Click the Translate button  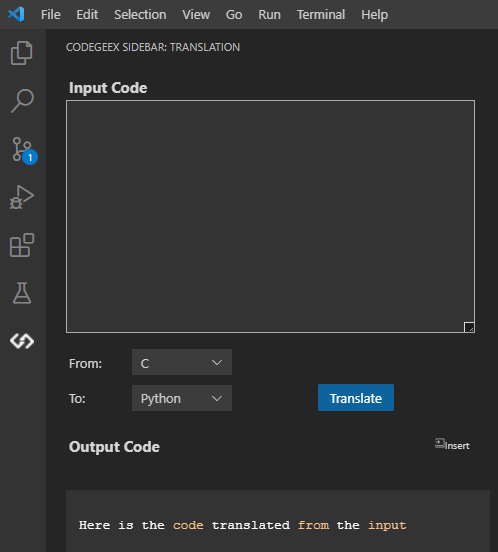[356, 398]
